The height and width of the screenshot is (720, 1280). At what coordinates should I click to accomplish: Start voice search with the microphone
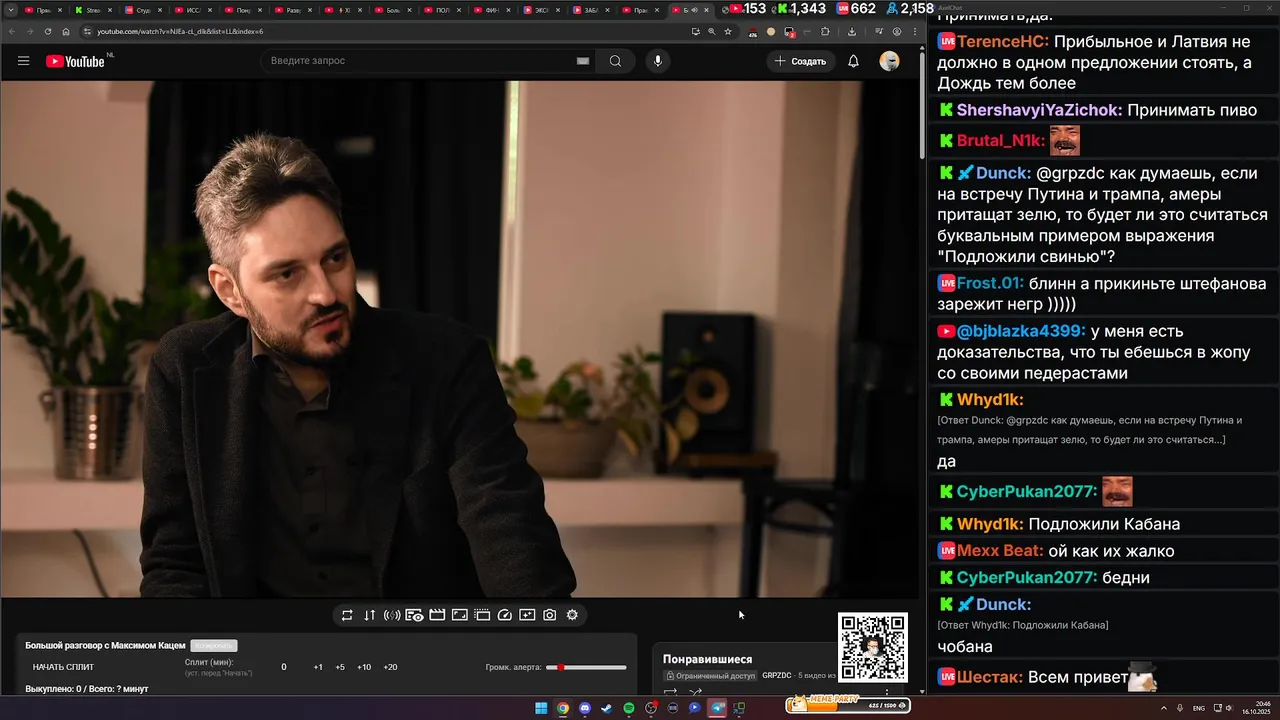click(657, 61)
